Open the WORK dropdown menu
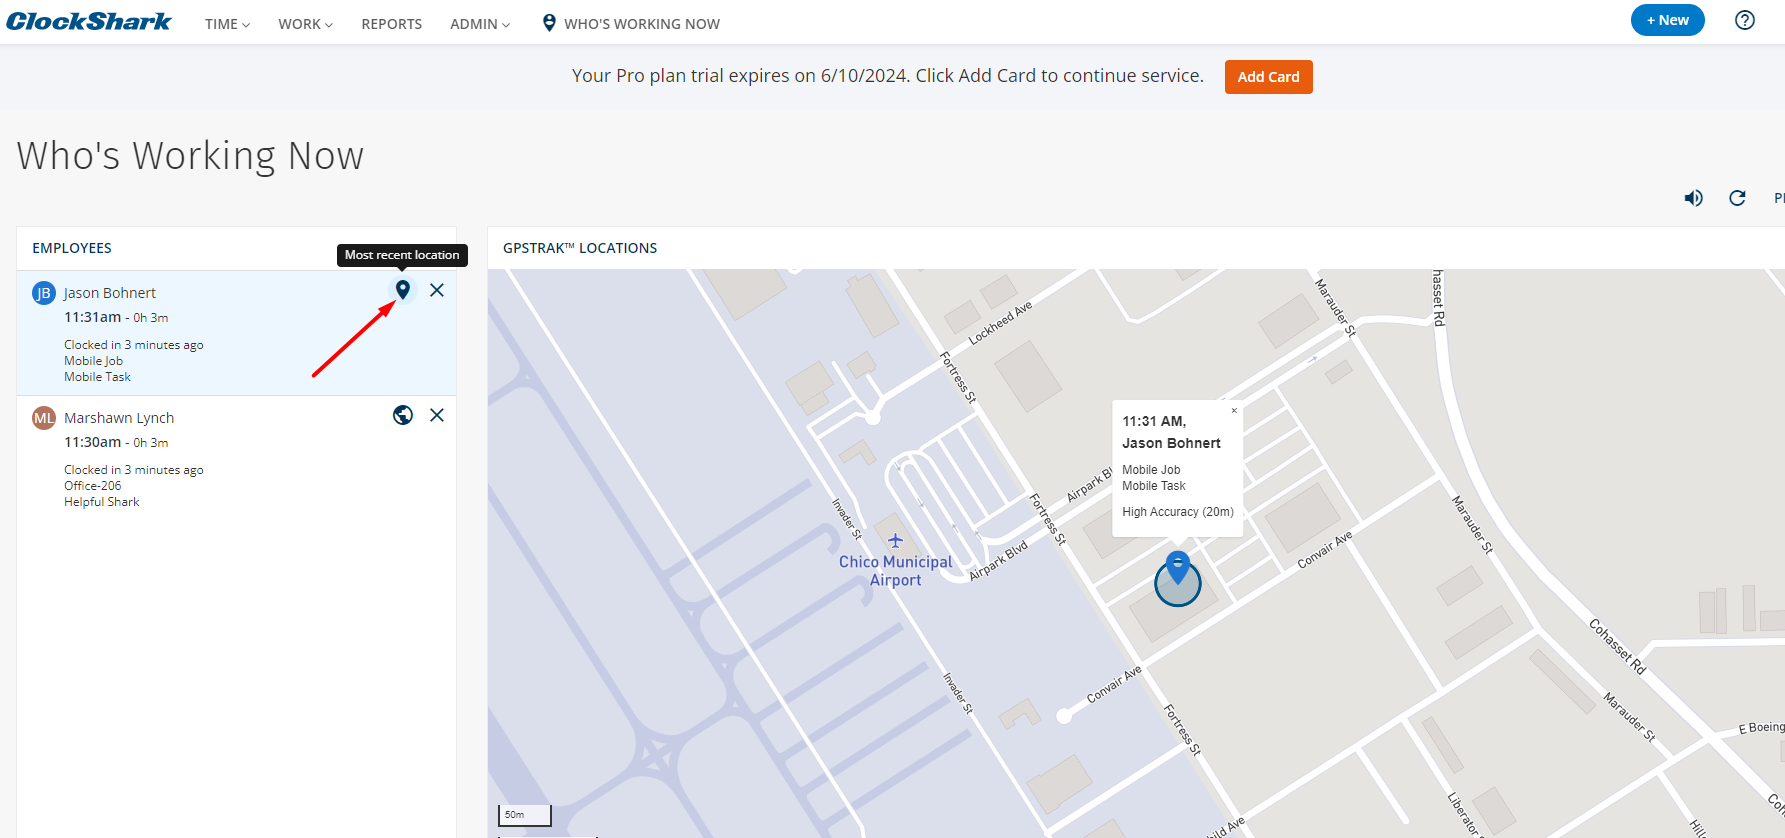 pos(305,24)
